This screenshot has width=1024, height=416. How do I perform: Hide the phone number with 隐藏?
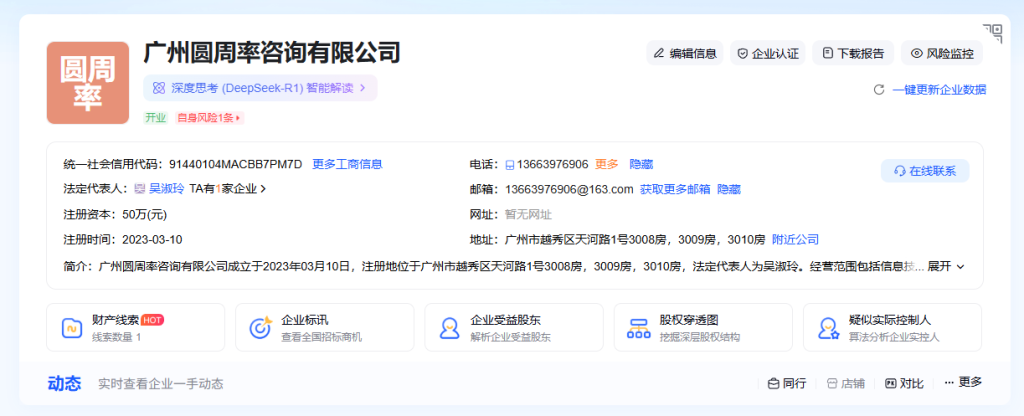point(641,164)
